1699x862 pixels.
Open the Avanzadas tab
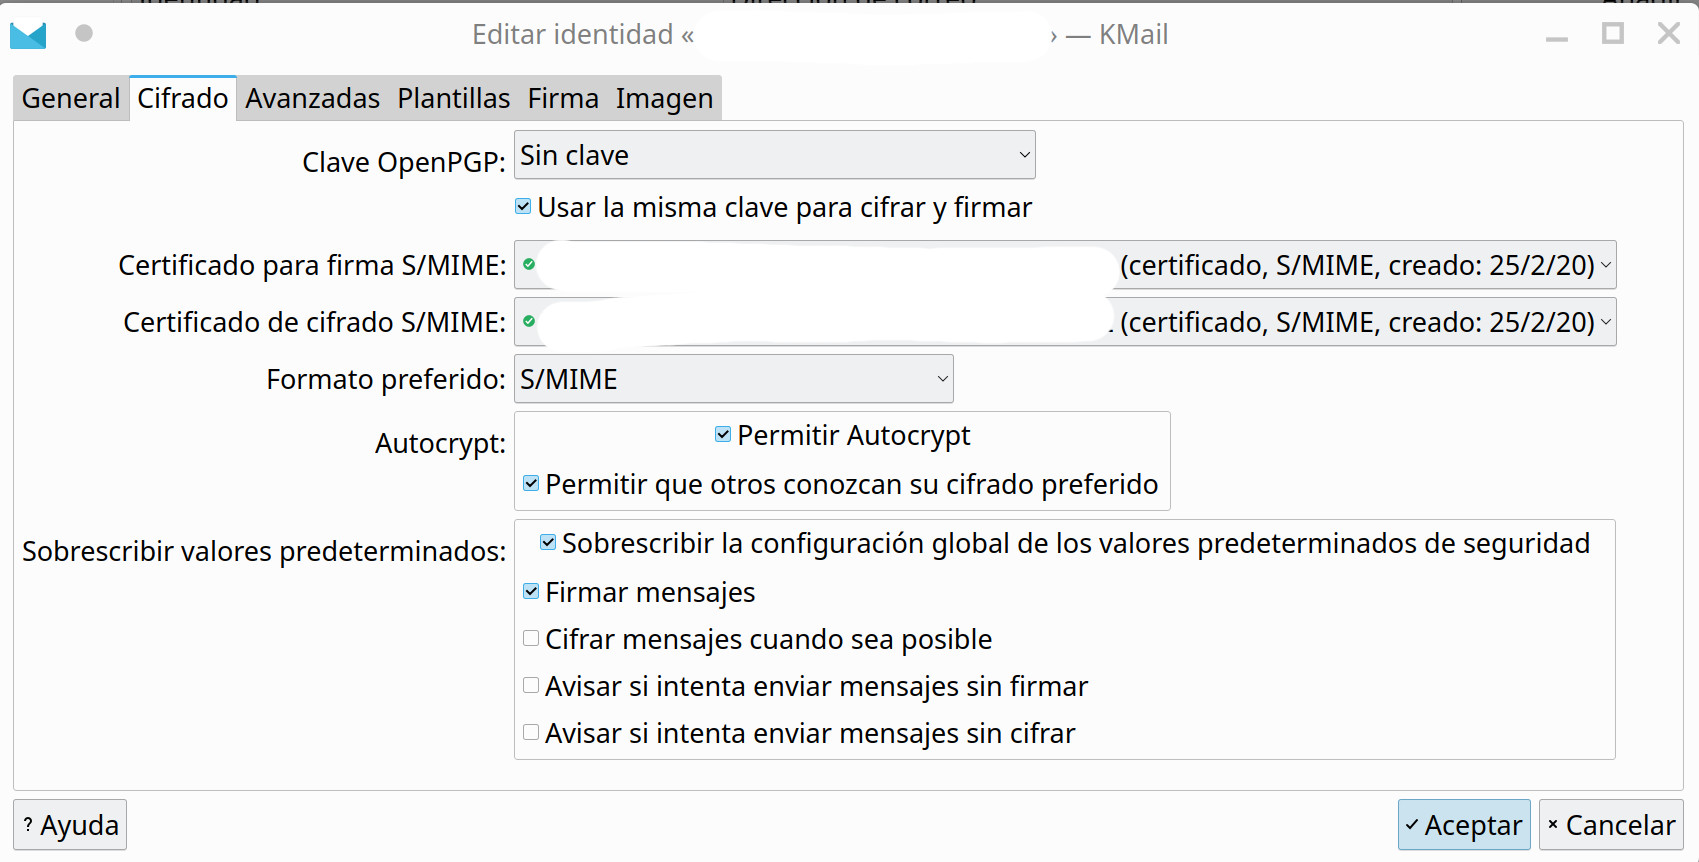point(312,99)
